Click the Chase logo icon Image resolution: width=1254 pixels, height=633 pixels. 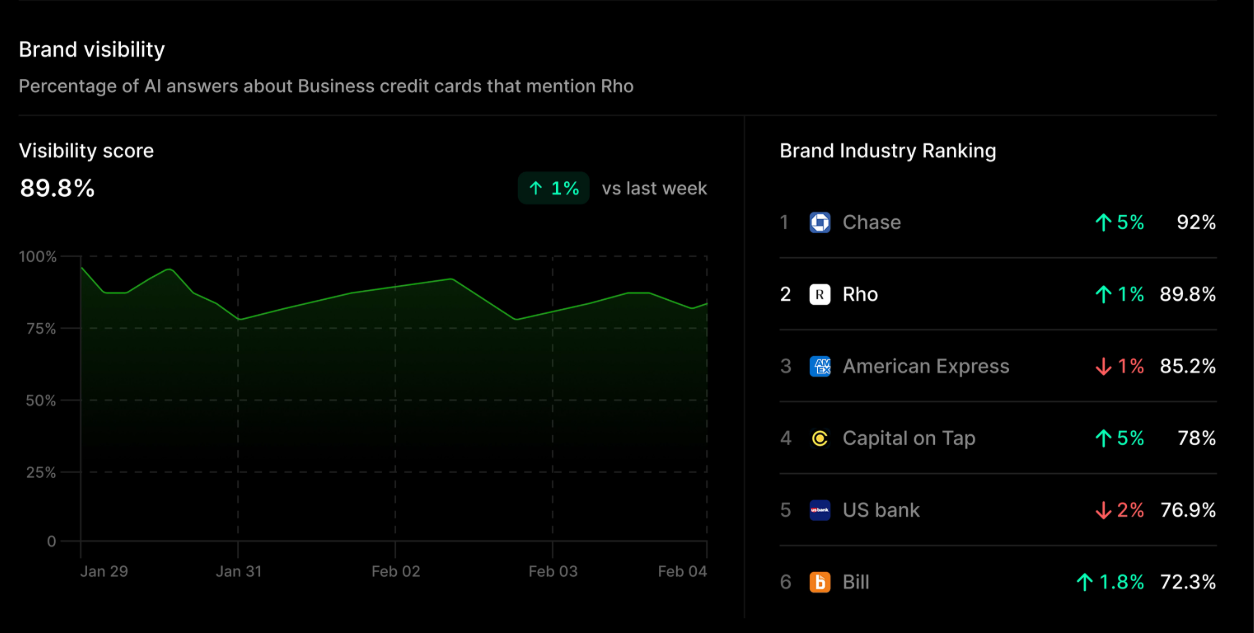click(820, 223)
